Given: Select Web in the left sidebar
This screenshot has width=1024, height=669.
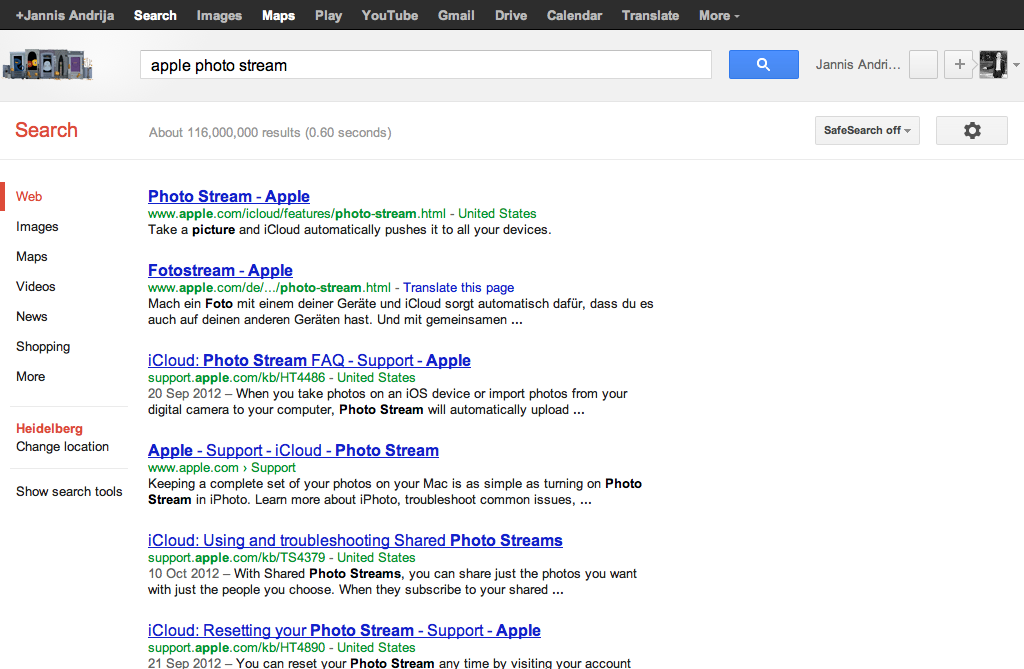Looking at the screenshot, I should coord(29,197).
